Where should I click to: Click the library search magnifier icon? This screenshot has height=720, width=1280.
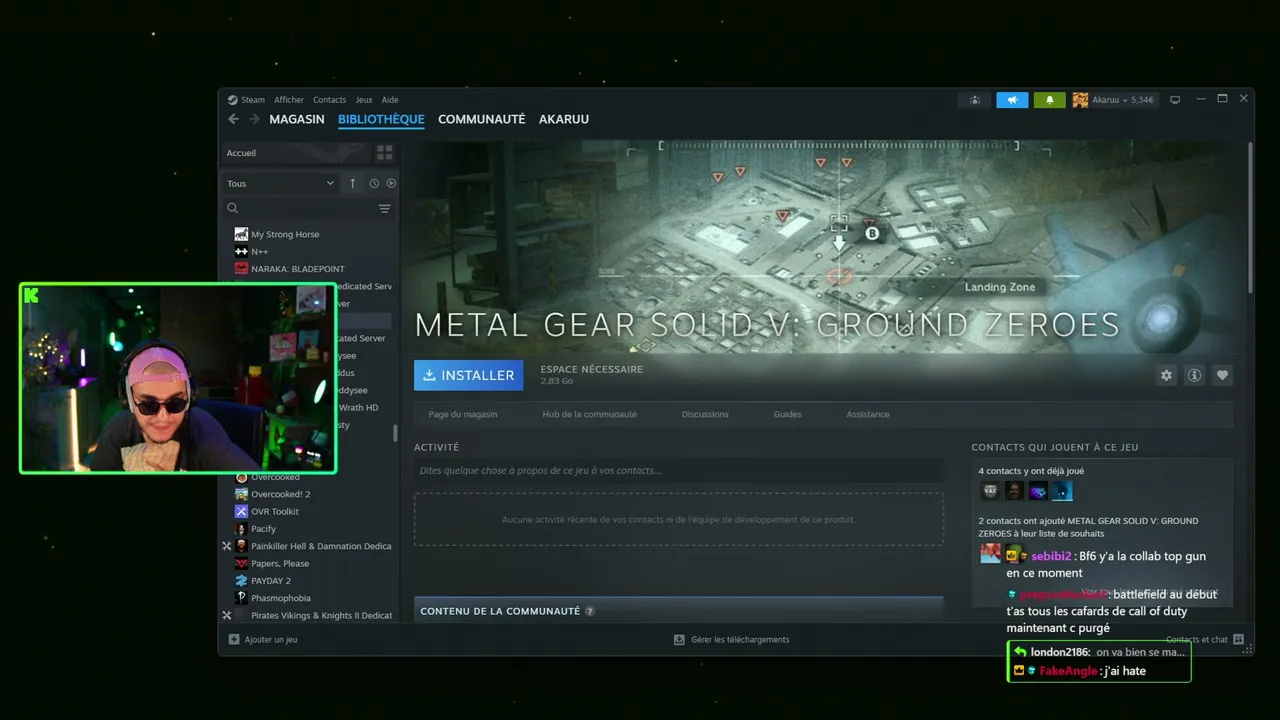(x=233, y=208)
